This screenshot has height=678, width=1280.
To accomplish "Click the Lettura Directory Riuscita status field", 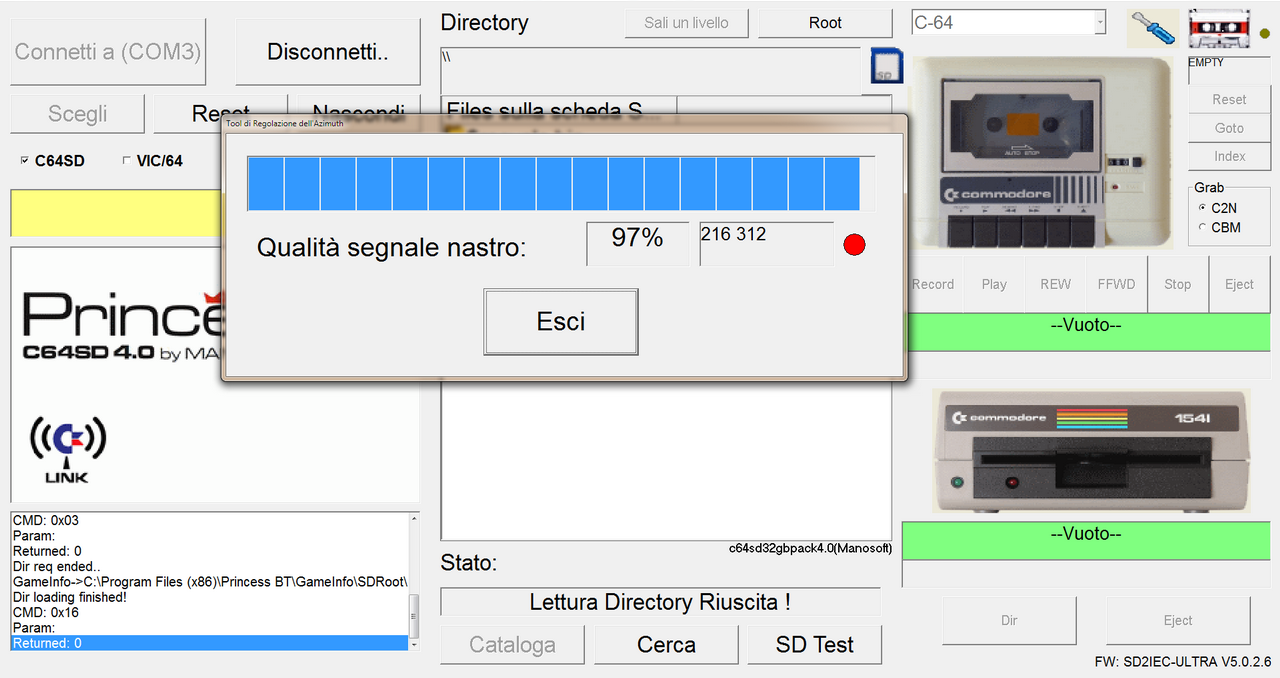I will click(x=660, y=602).
